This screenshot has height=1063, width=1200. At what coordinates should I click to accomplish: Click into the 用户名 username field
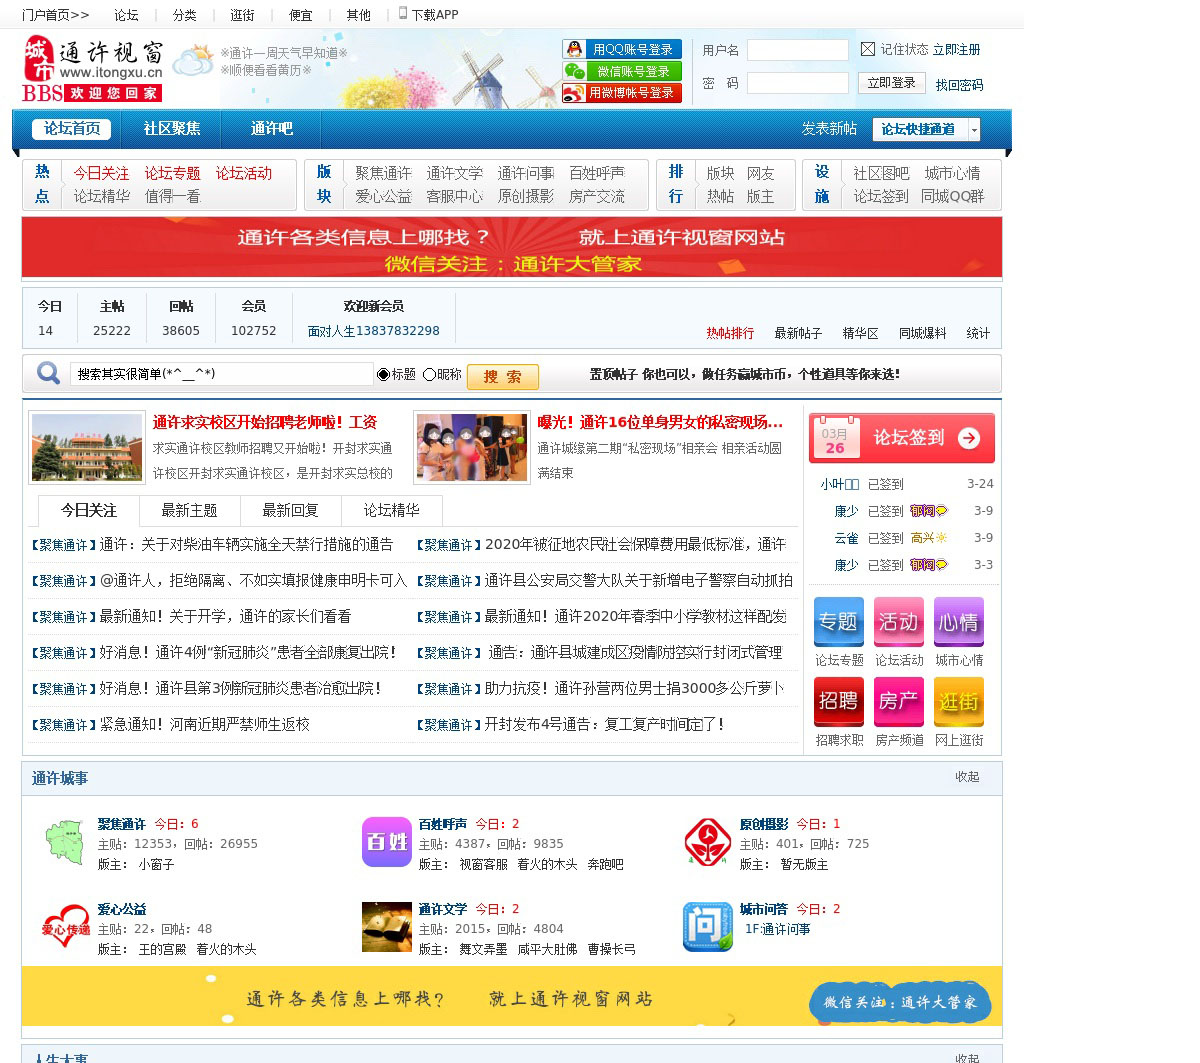(x=797, y=50)
